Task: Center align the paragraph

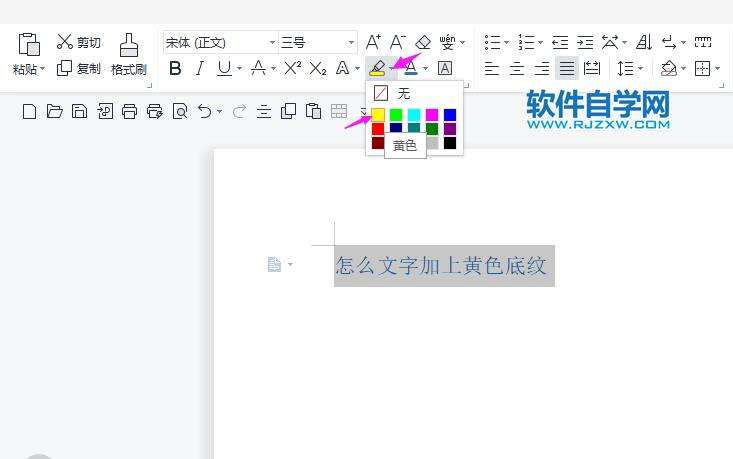Action: pyautogui.click(x=517, y=69)
